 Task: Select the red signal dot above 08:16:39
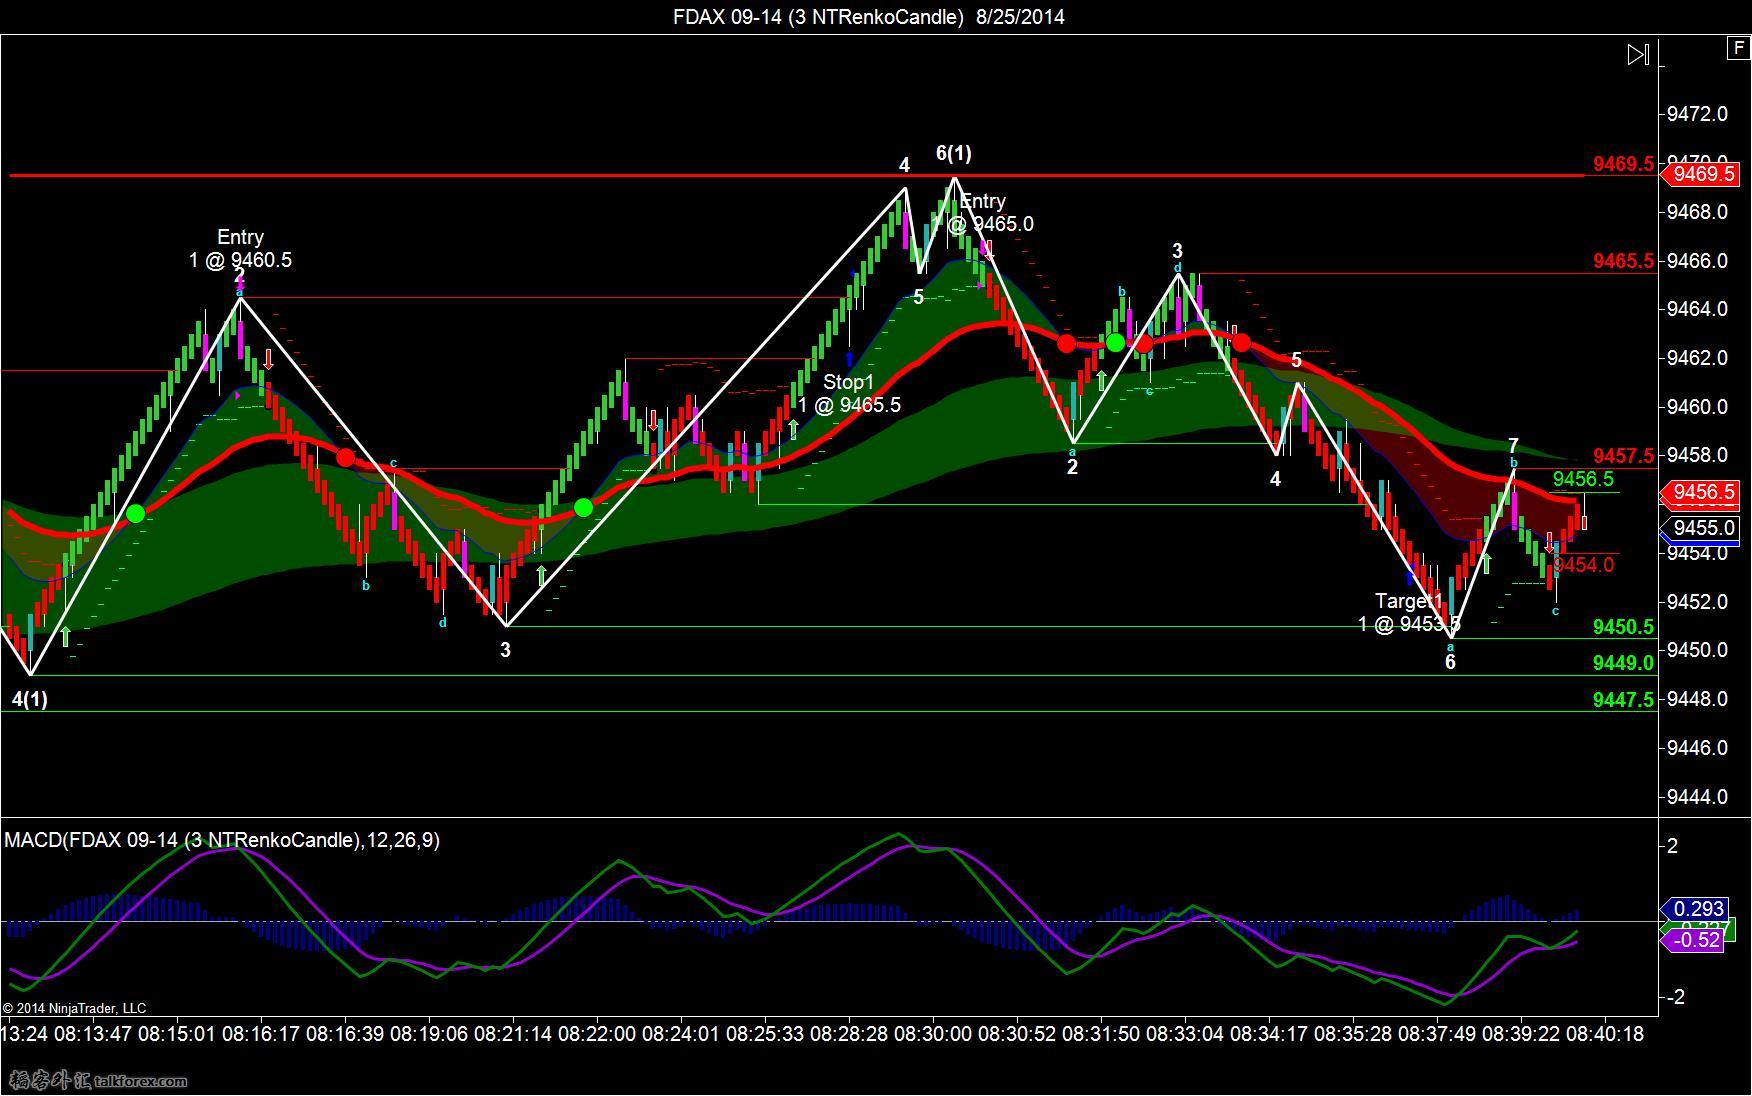[345, 458]
